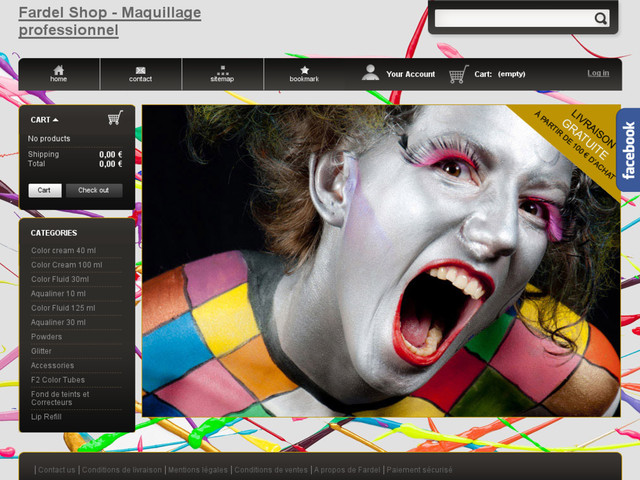Click cart icon in the Cart block

(115, 118)
